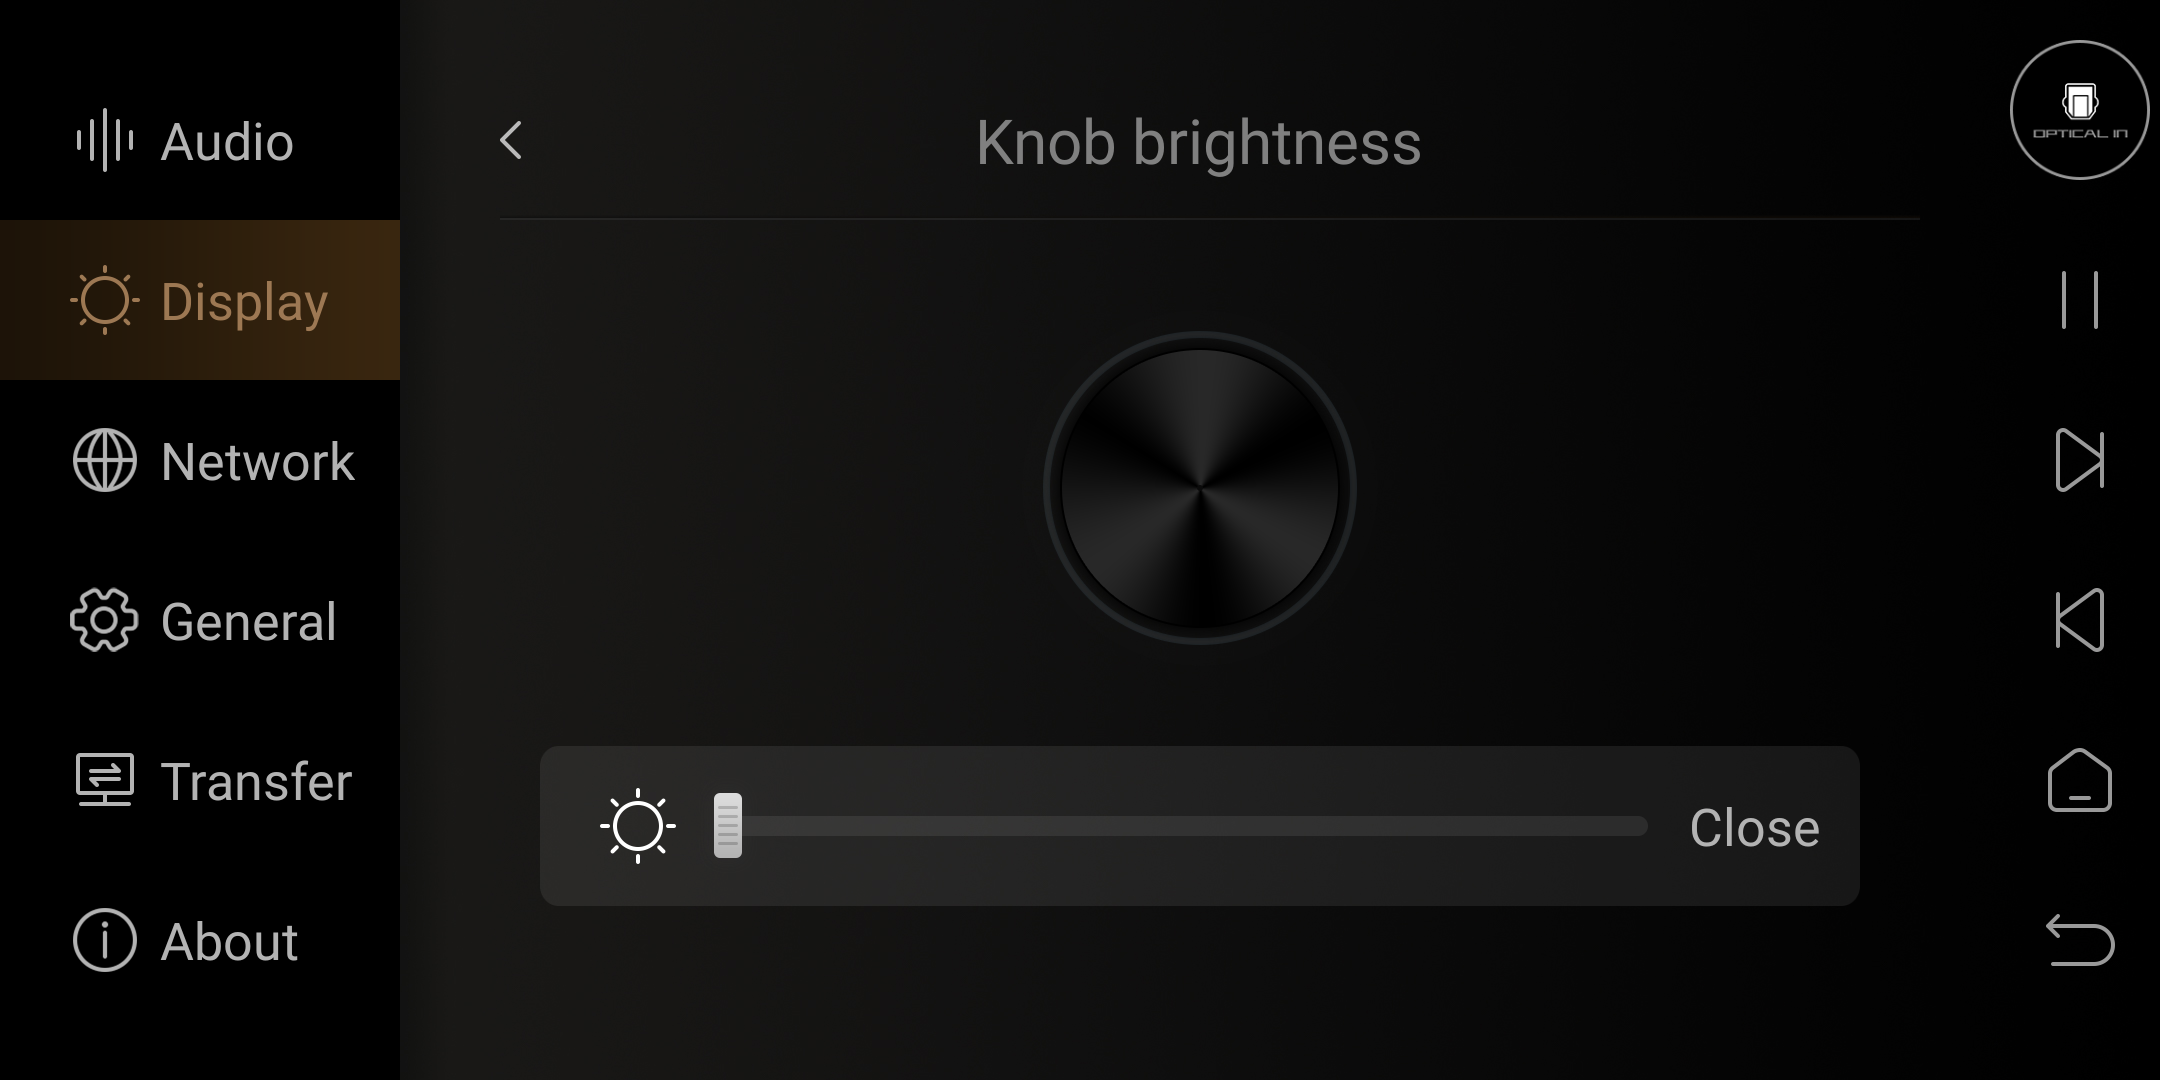This screenshot has height=1080, width=2160.
Task: Open the Transfer settings section
Action: click(200, 781)
